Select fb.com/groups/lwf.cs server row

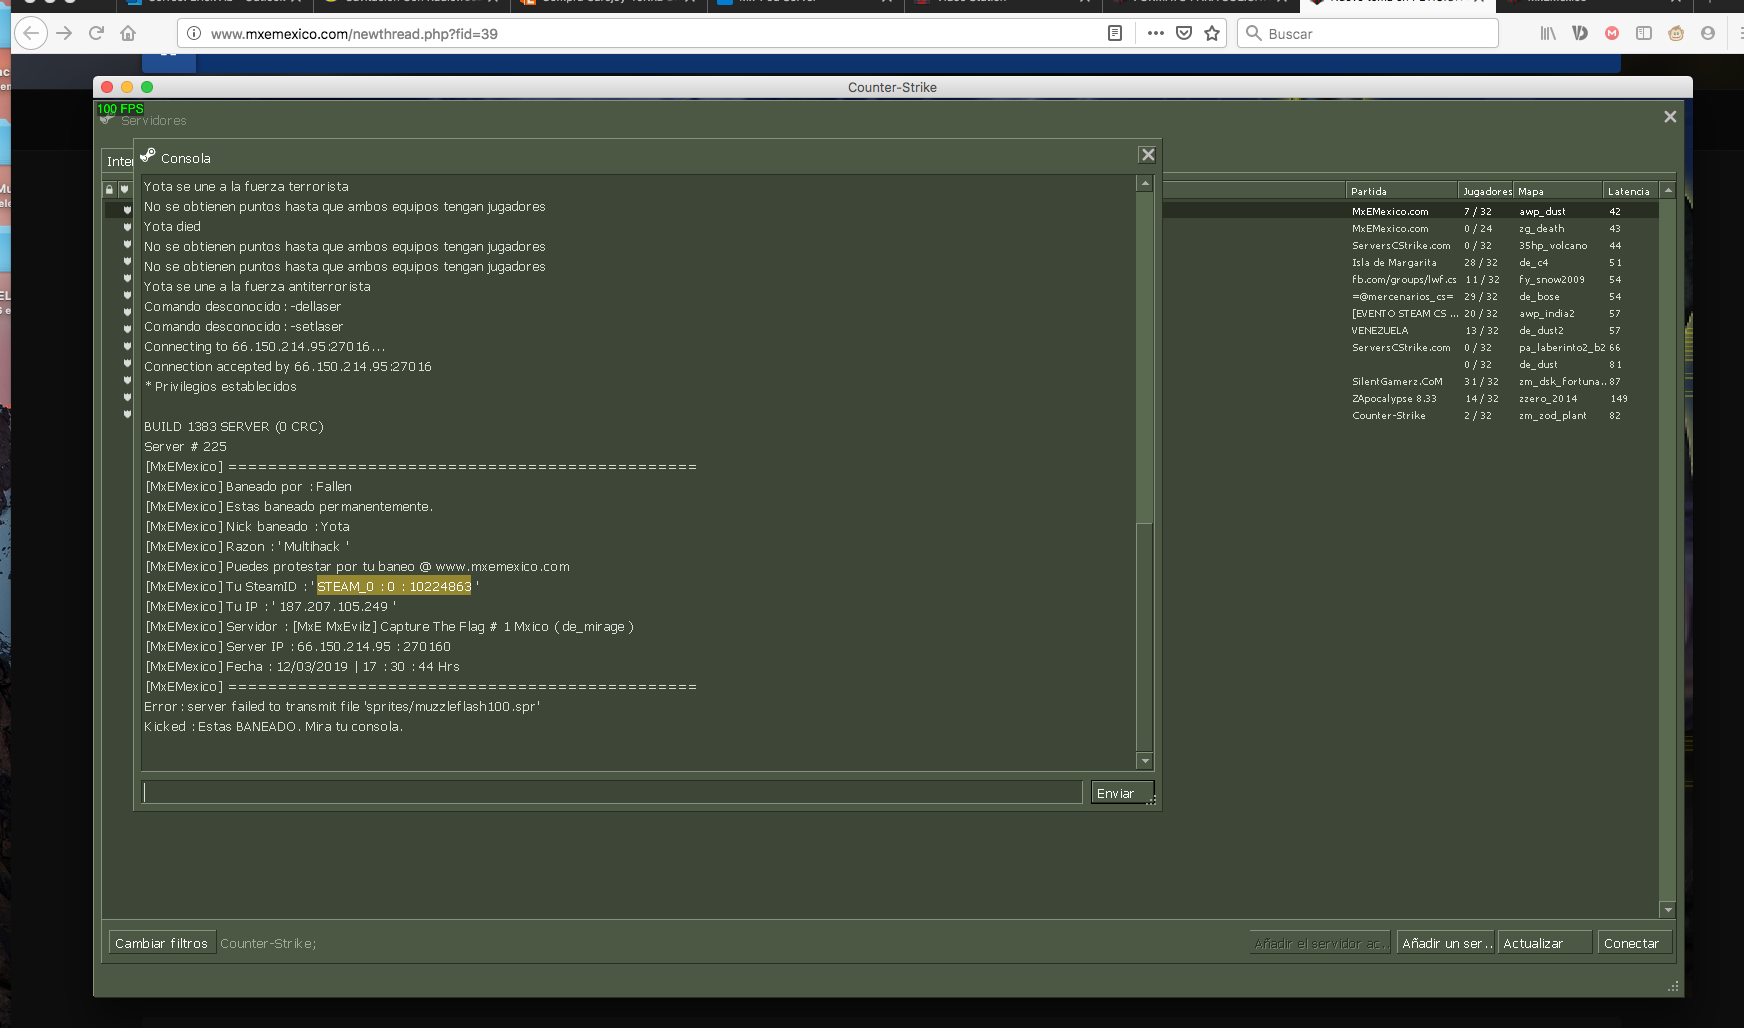(1410, 279)
